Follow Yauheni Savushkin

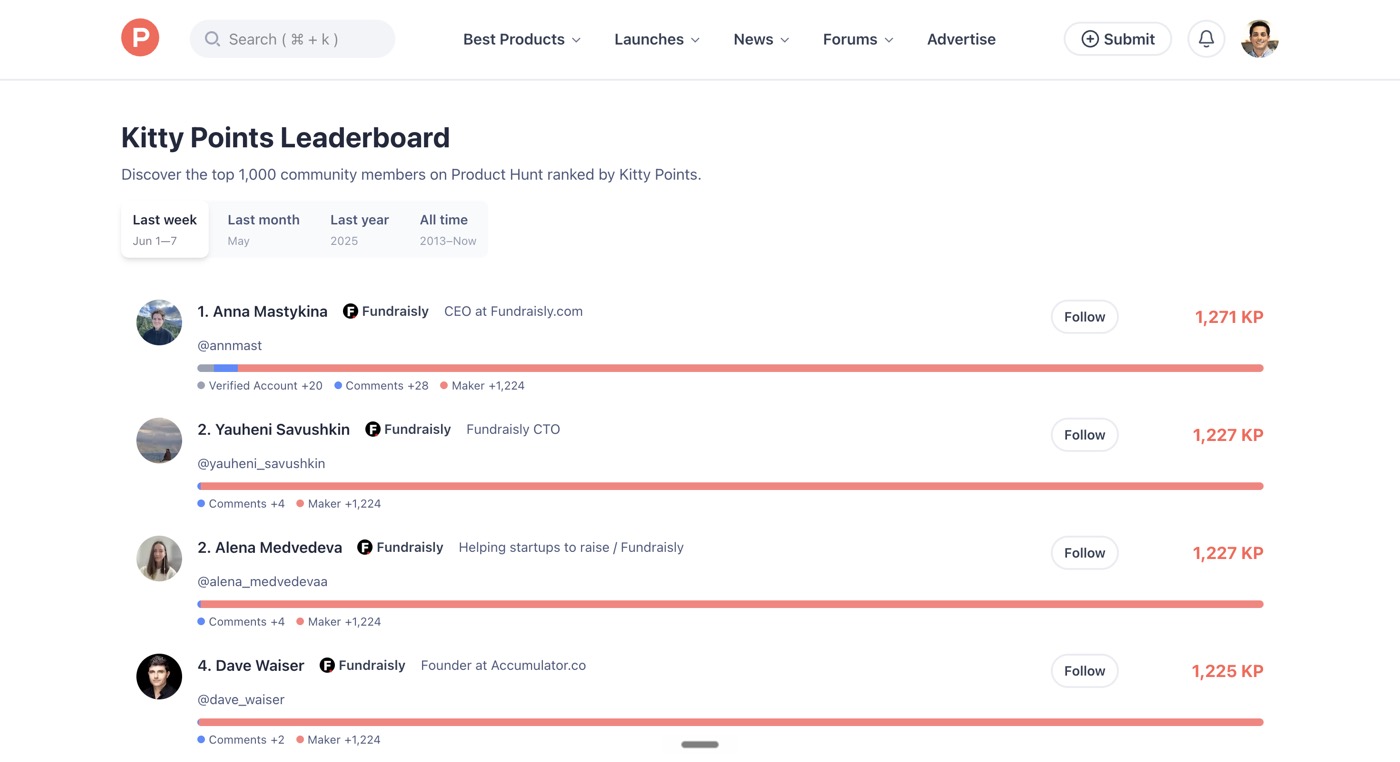point(1084,435)
